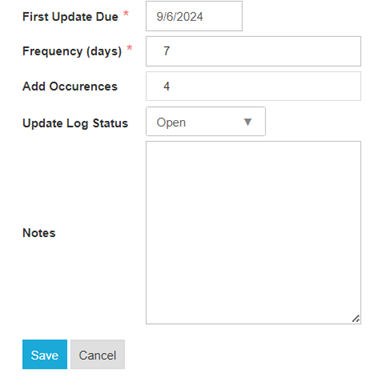Click inside the Notes text area
This screenshot has height=383, width=384.
[253, 233]
